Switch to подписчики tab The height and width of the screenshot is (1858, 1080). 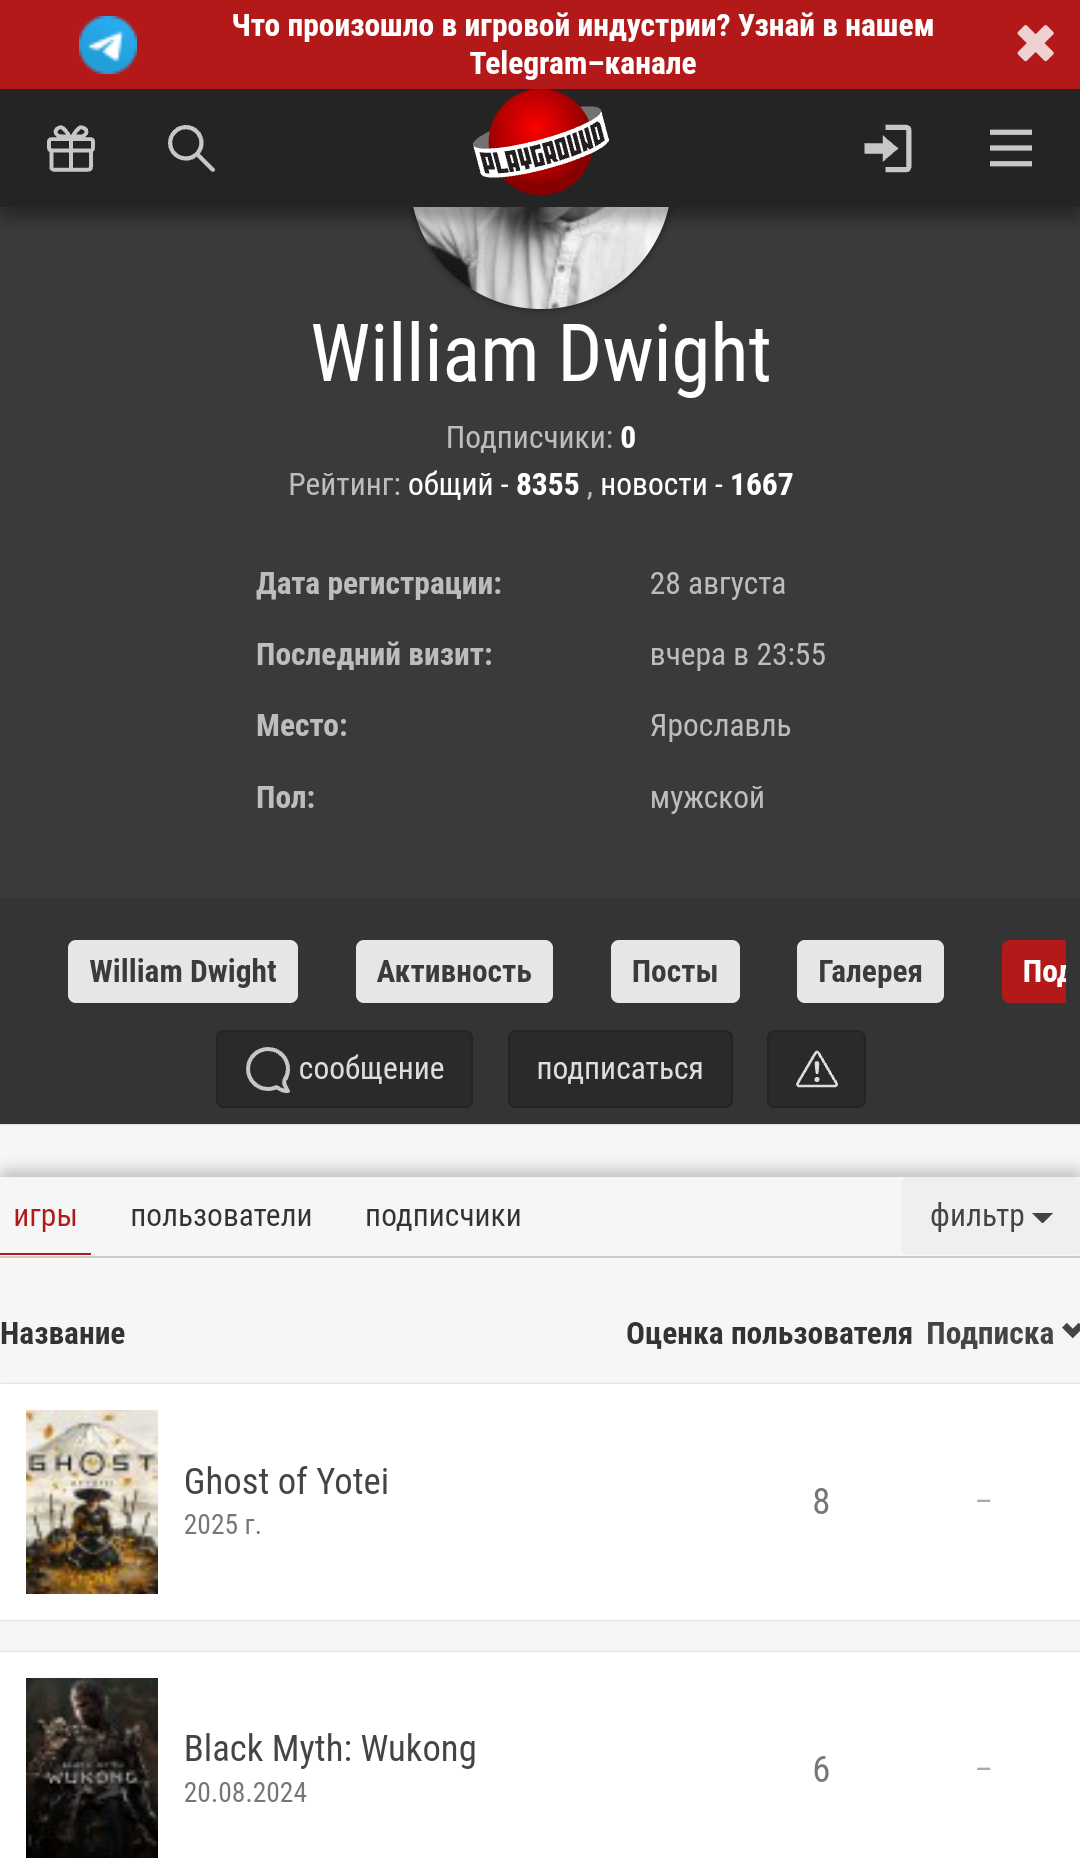click(443, 1216)
